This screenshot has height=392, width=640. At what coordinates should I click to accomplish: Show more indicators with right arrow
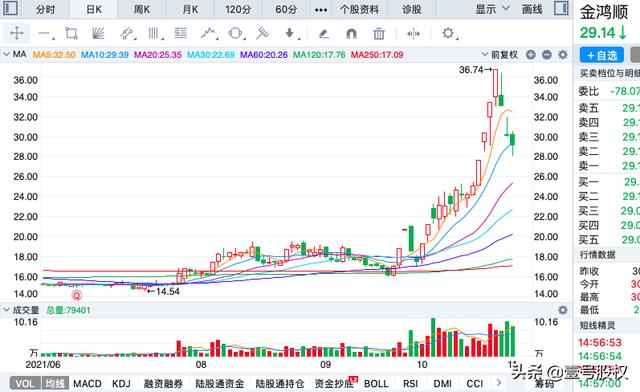(x=499, y=383)
